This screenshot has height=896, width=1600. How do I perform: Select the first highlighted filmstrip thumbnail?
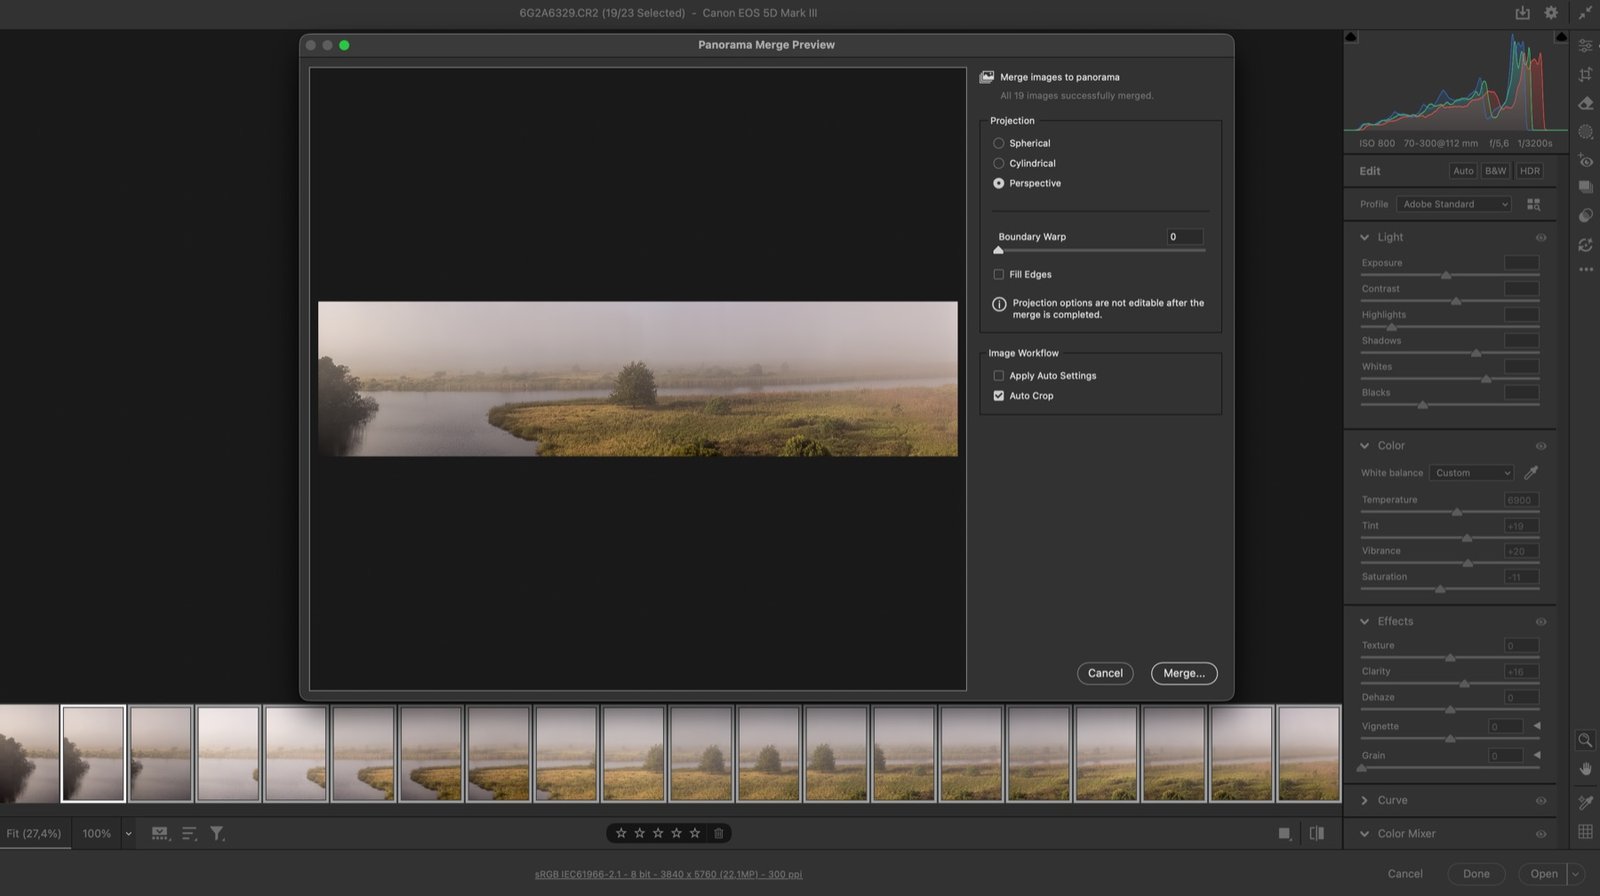click(x=93, y=754)
